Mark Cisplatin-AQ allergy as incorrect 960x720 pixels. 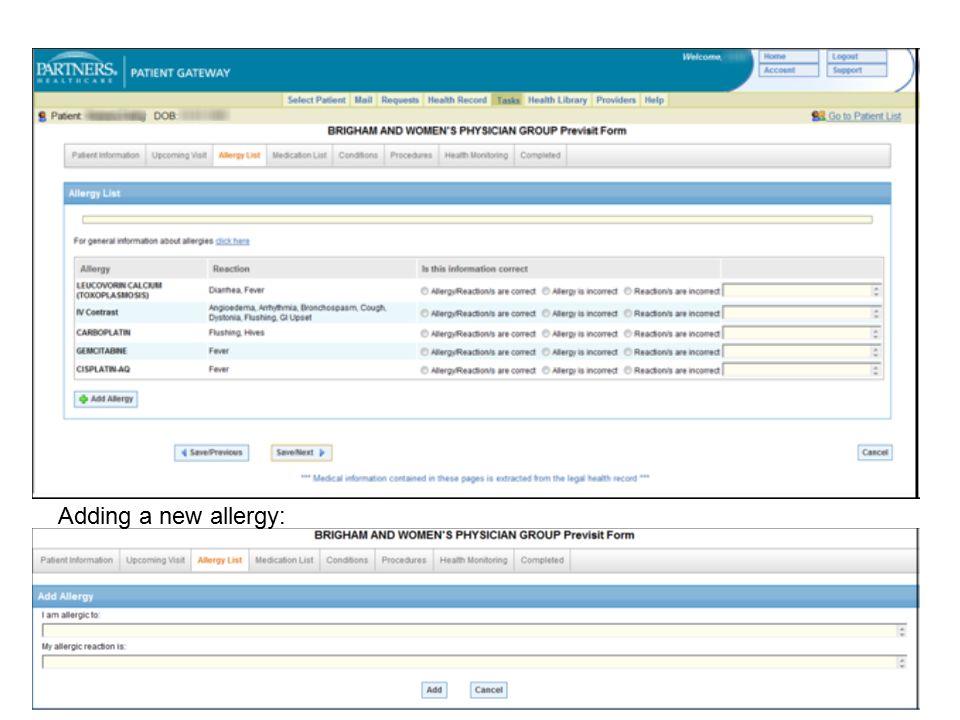(546, 370)
